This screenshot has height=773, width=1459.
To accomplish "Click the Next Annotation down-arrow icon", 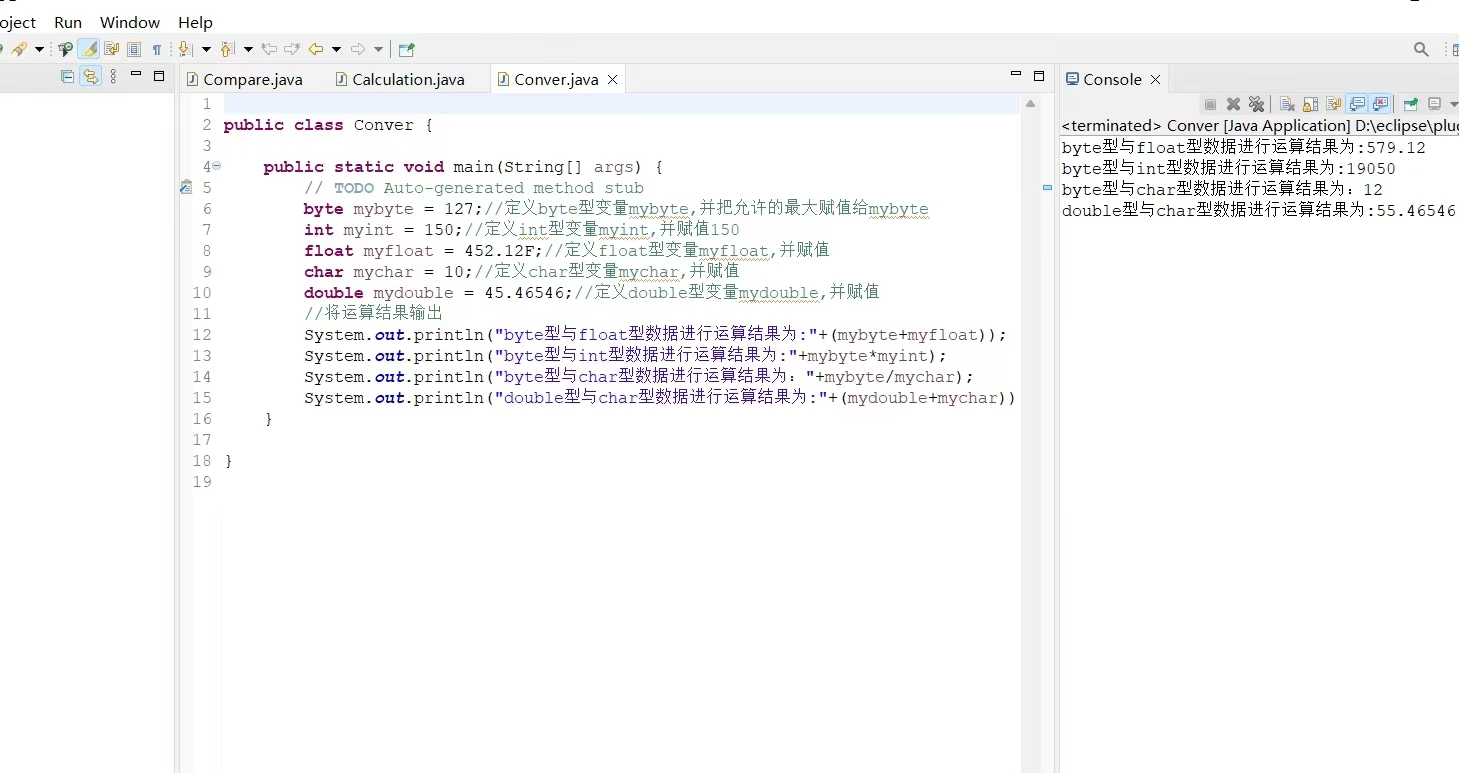I will [185, 49].
